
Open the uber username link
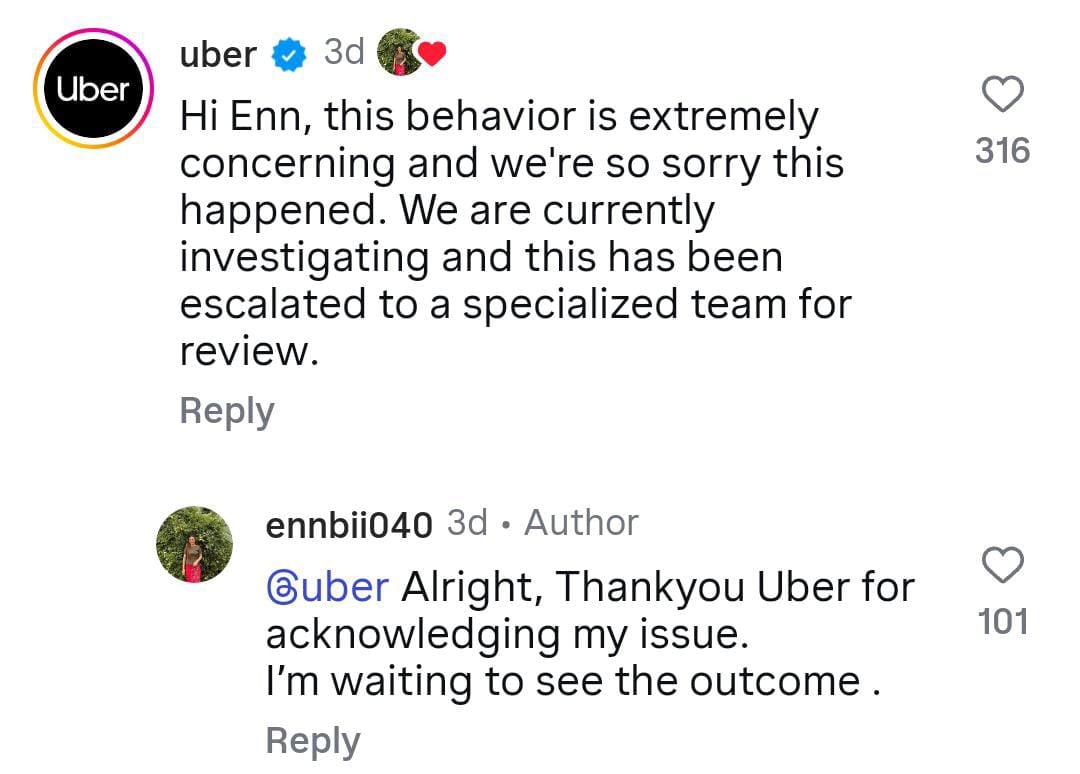[217, 56]
